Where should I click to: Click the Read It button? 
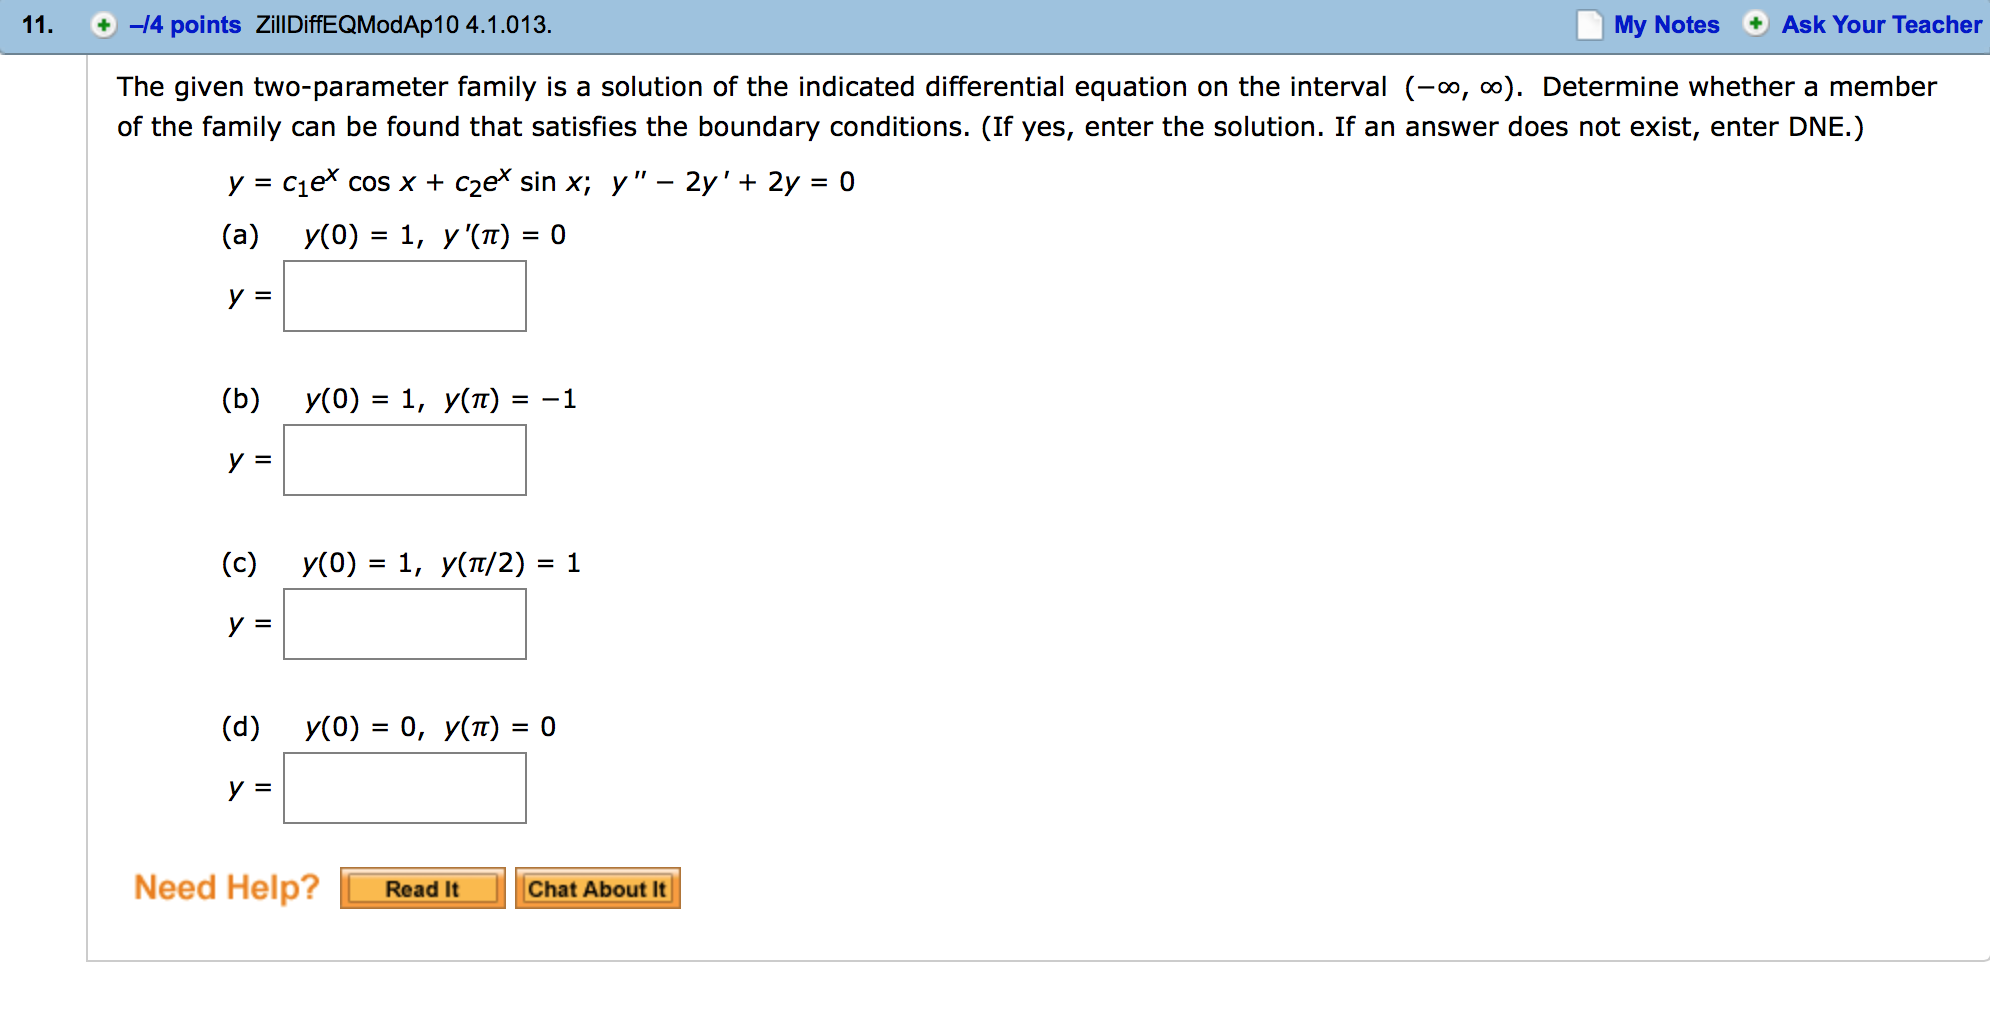coord(423,888)
